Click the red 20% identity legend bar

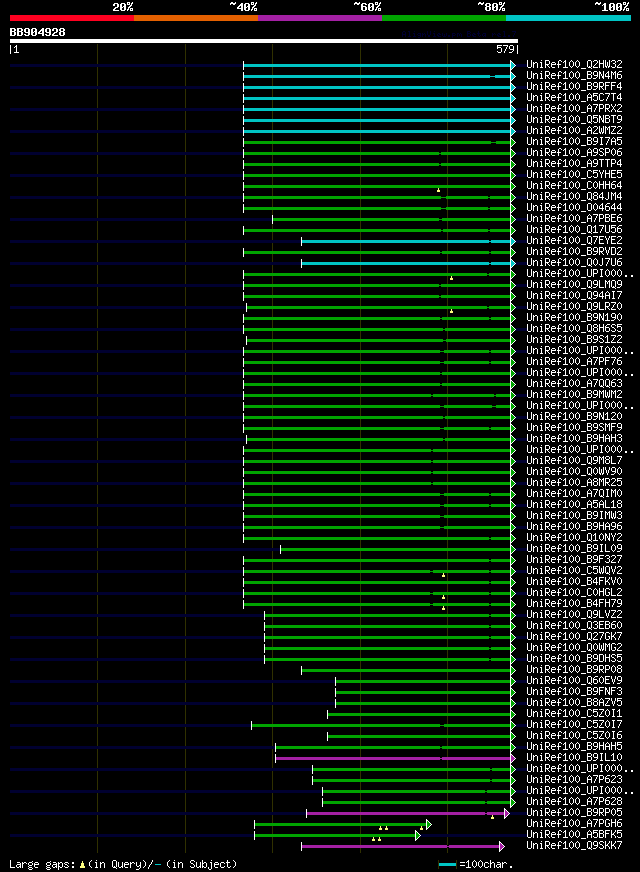click(72, 18)
